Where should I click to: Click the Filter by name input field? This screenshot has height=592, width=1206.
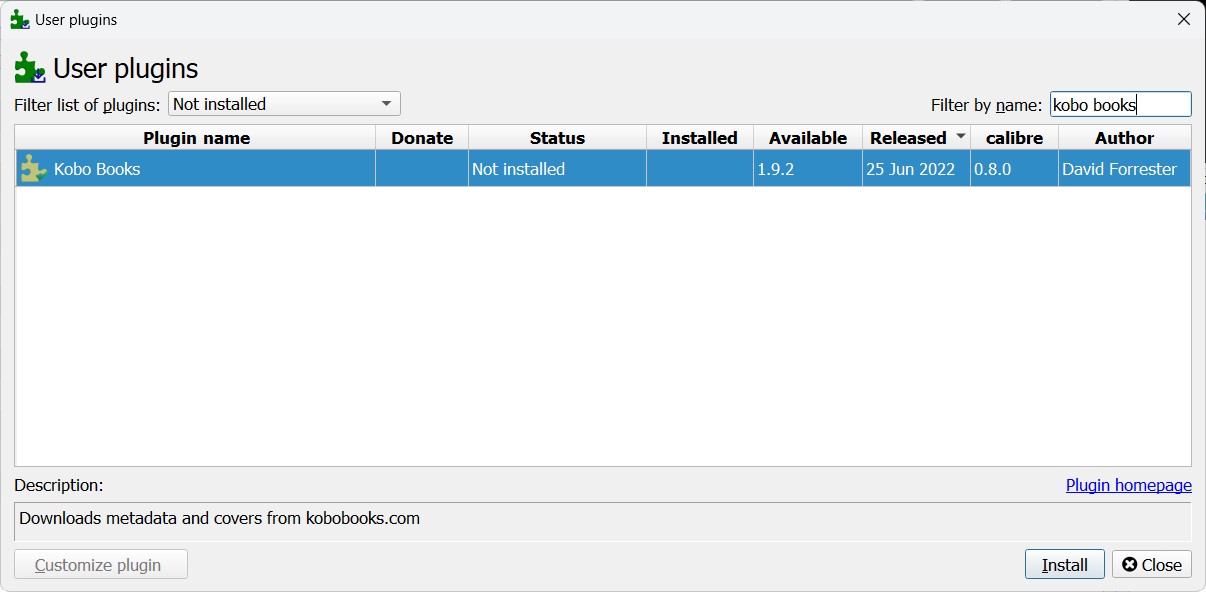coord(1120,104)
